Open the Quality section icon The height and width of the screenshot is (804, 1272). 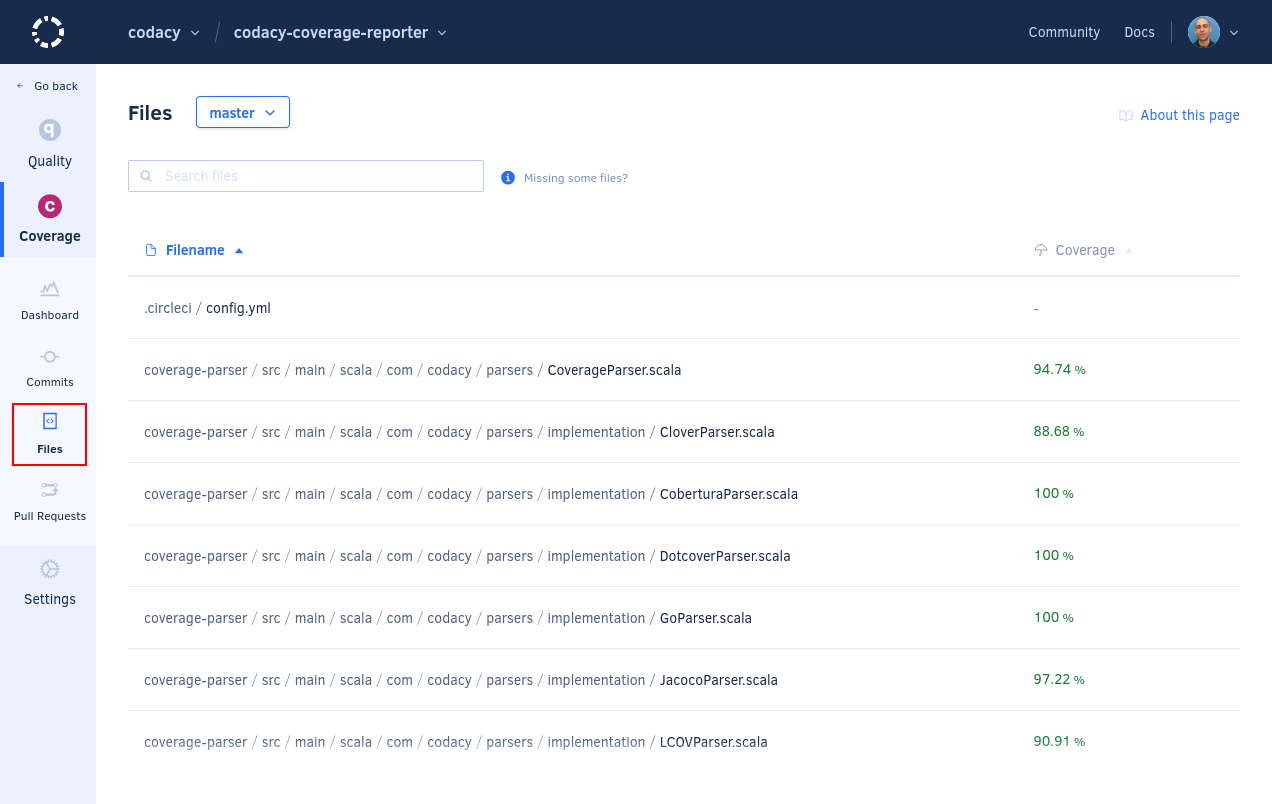click(x=50, y=130)
